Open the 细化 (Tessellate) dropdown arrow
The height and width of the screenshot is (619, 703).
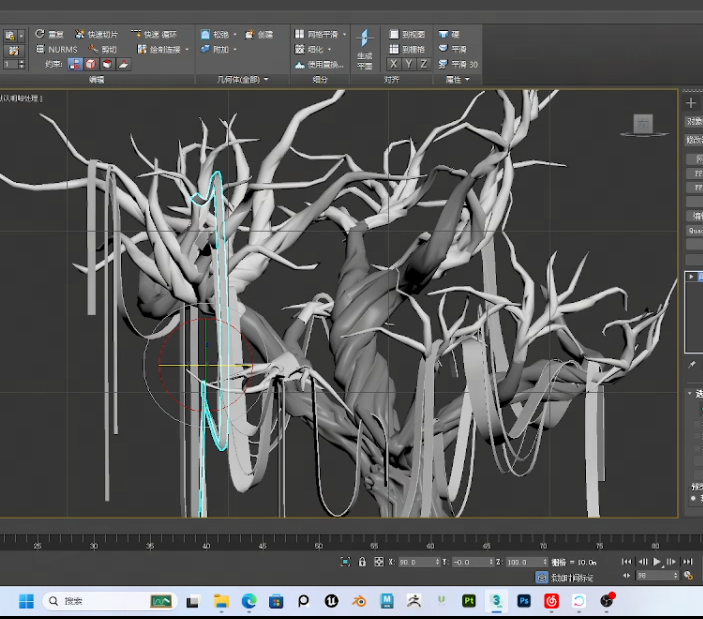click(331, 49)
